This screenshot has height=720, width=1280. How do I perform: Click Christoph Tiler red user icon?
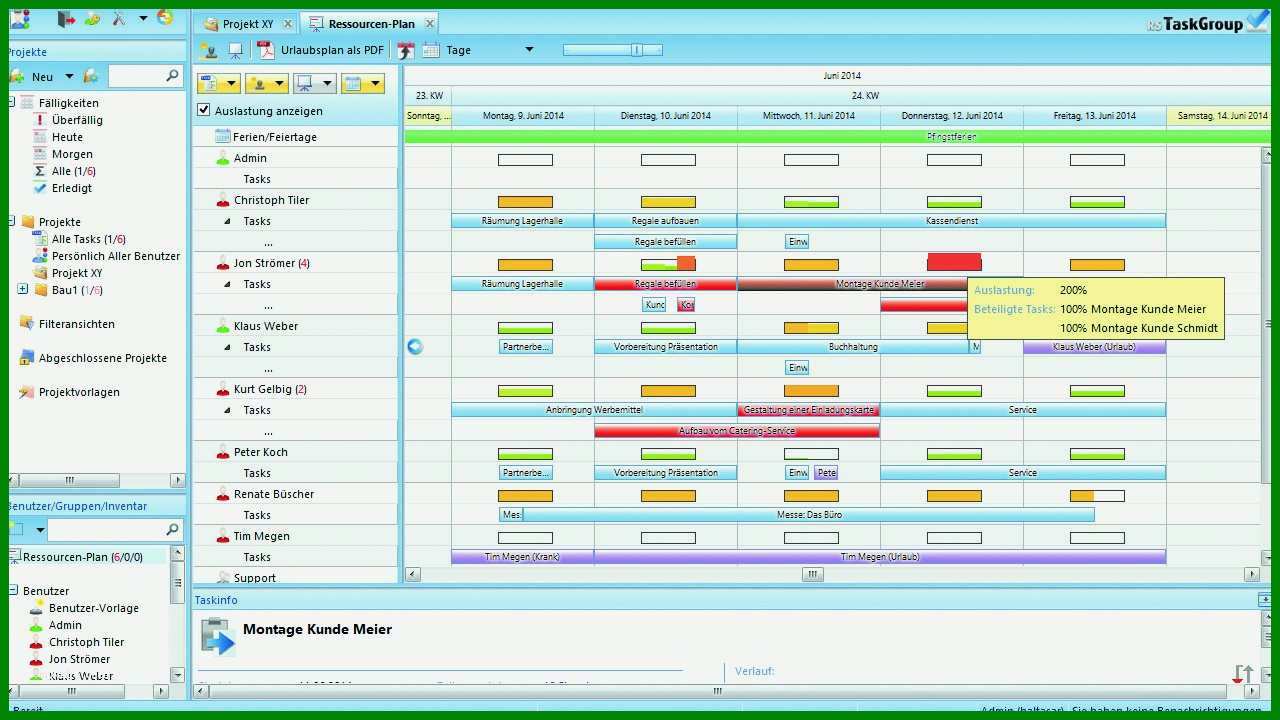point(223,200)
